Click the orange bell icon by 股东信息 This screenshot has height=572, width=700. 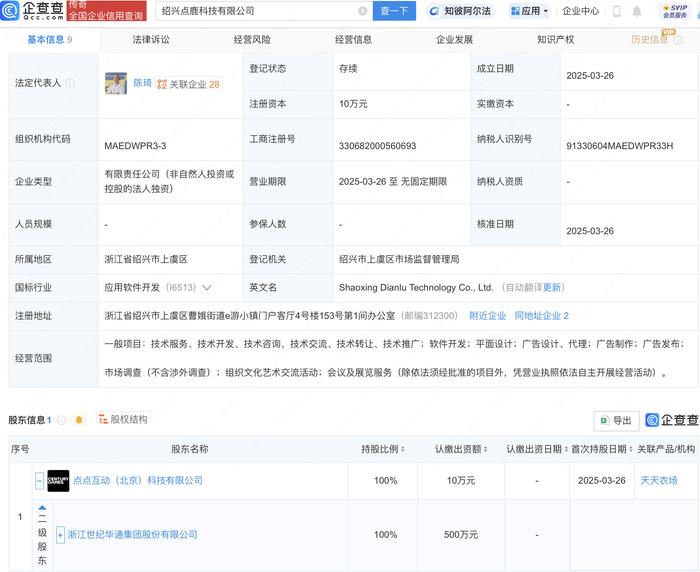[79, 420]
